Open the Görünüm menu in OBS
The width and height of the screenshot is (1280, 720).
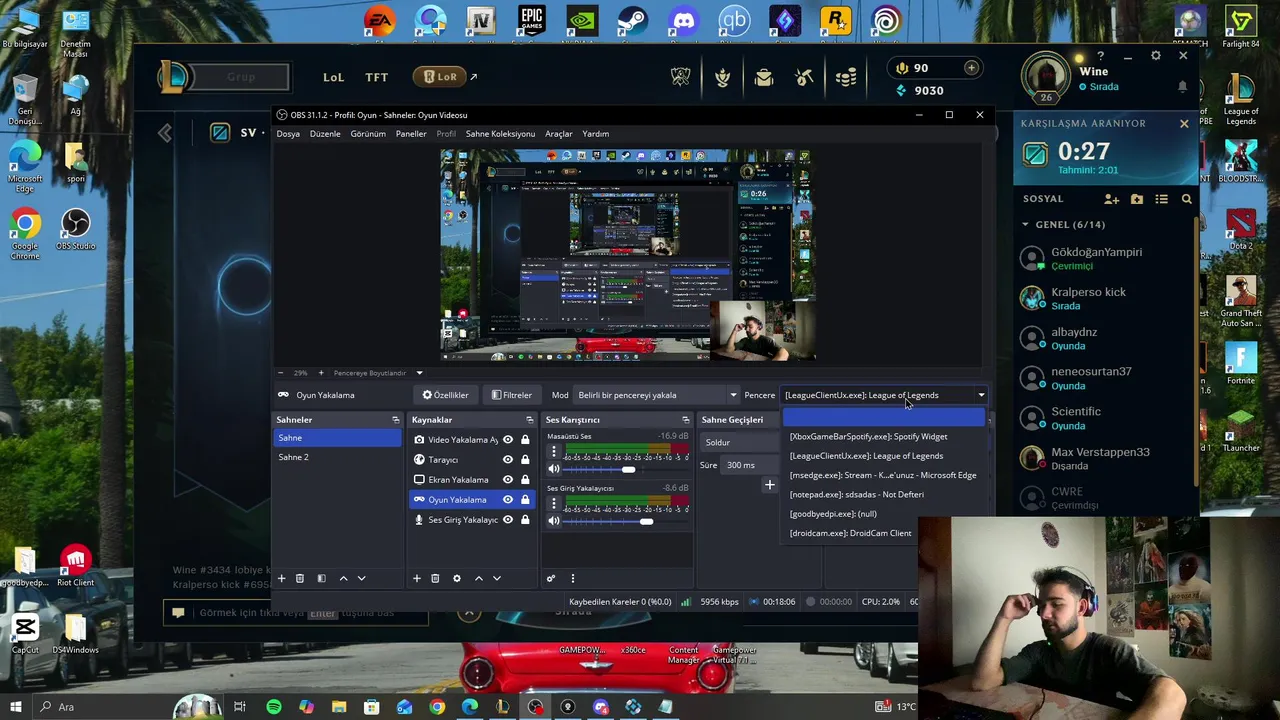[368, 134]
